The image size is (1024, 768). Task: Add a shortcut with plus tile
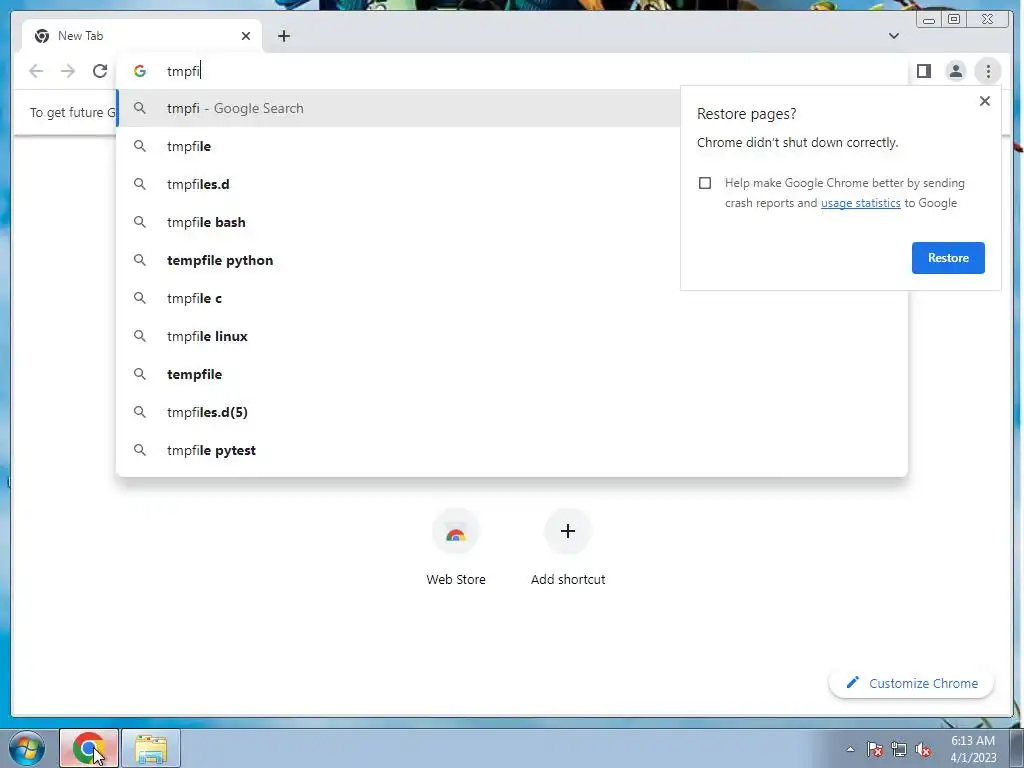click(x=568, y=549)
